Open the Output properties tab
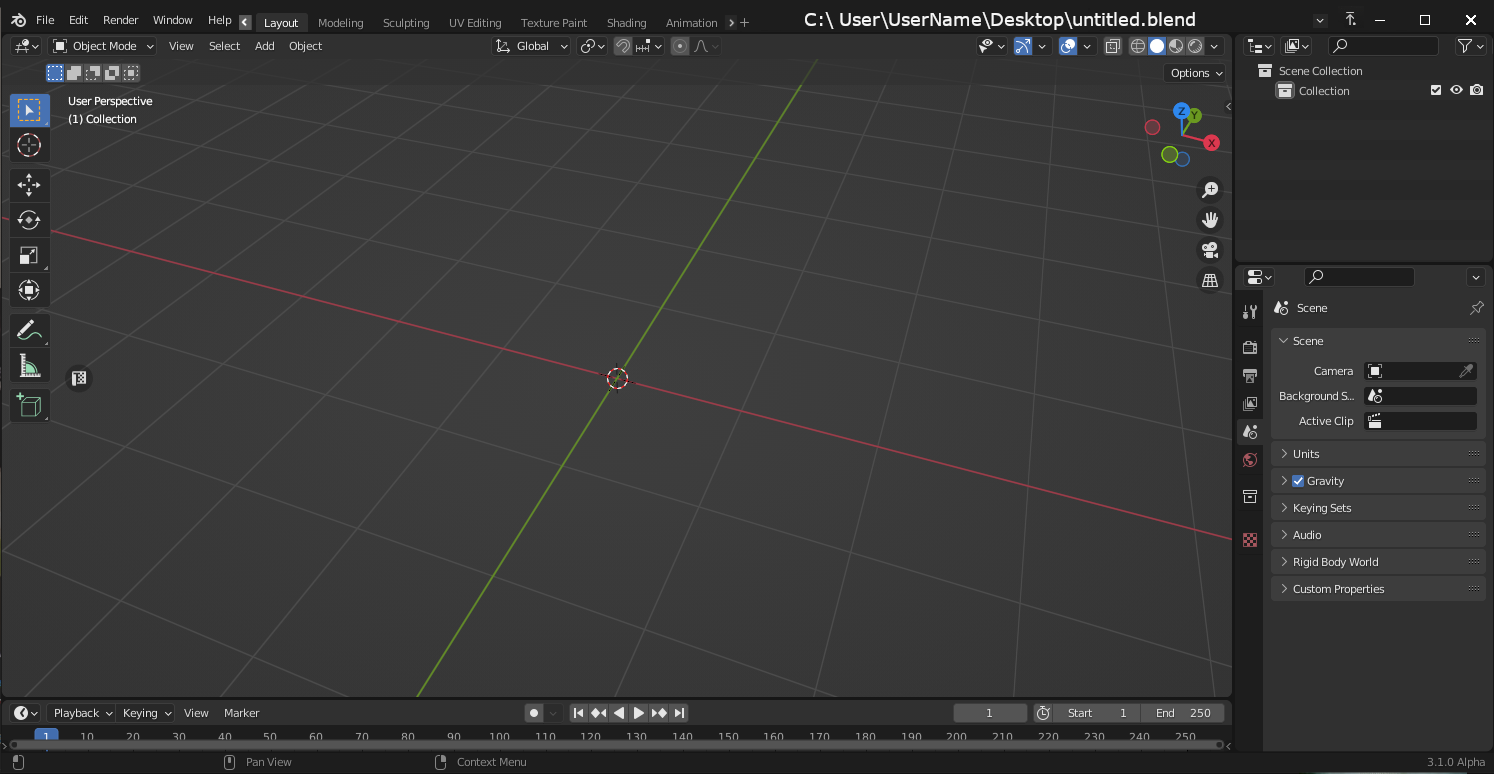Screen dimensions: 1494x774 click(1250, 375)
